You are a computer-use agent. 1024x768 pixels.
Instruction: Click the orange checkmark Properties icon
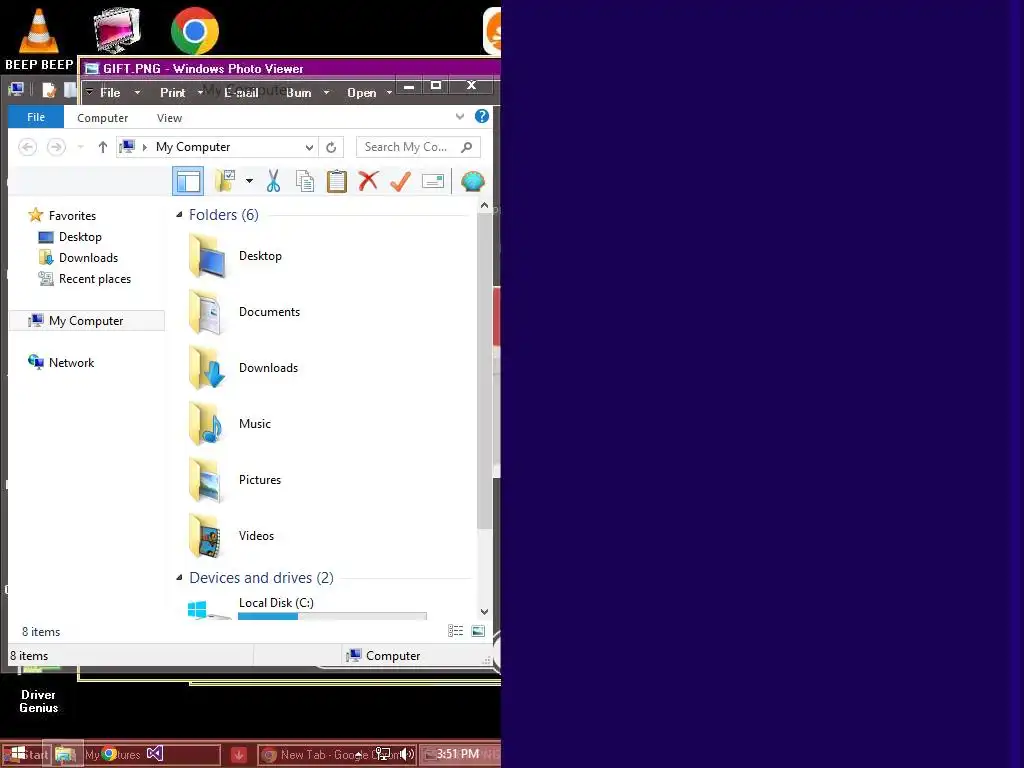[400, 181]
